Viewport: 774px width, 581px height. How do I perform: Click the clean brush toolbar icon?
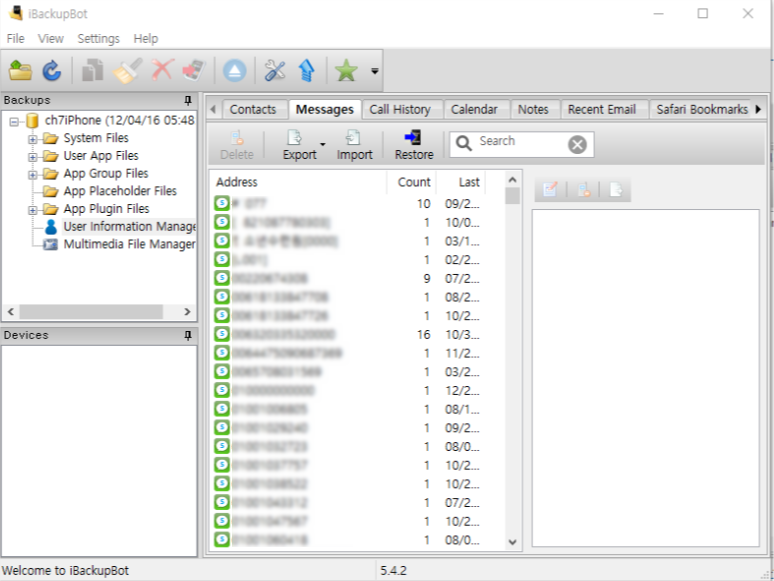(x=127, y=71)
